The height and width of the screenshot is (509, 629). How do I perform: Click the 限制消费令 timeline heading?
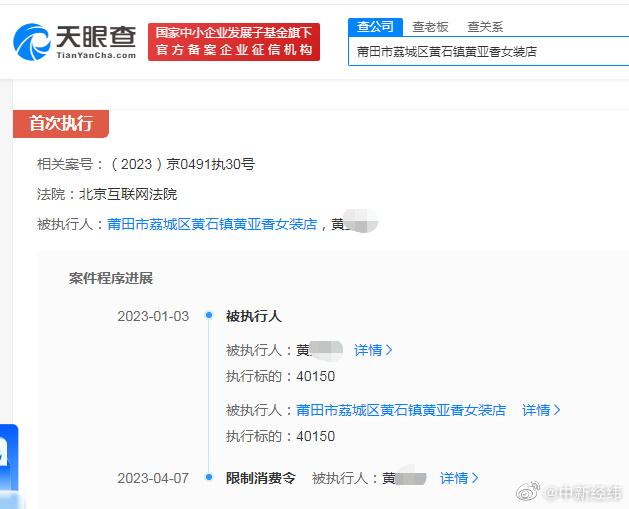pos(261,478)
